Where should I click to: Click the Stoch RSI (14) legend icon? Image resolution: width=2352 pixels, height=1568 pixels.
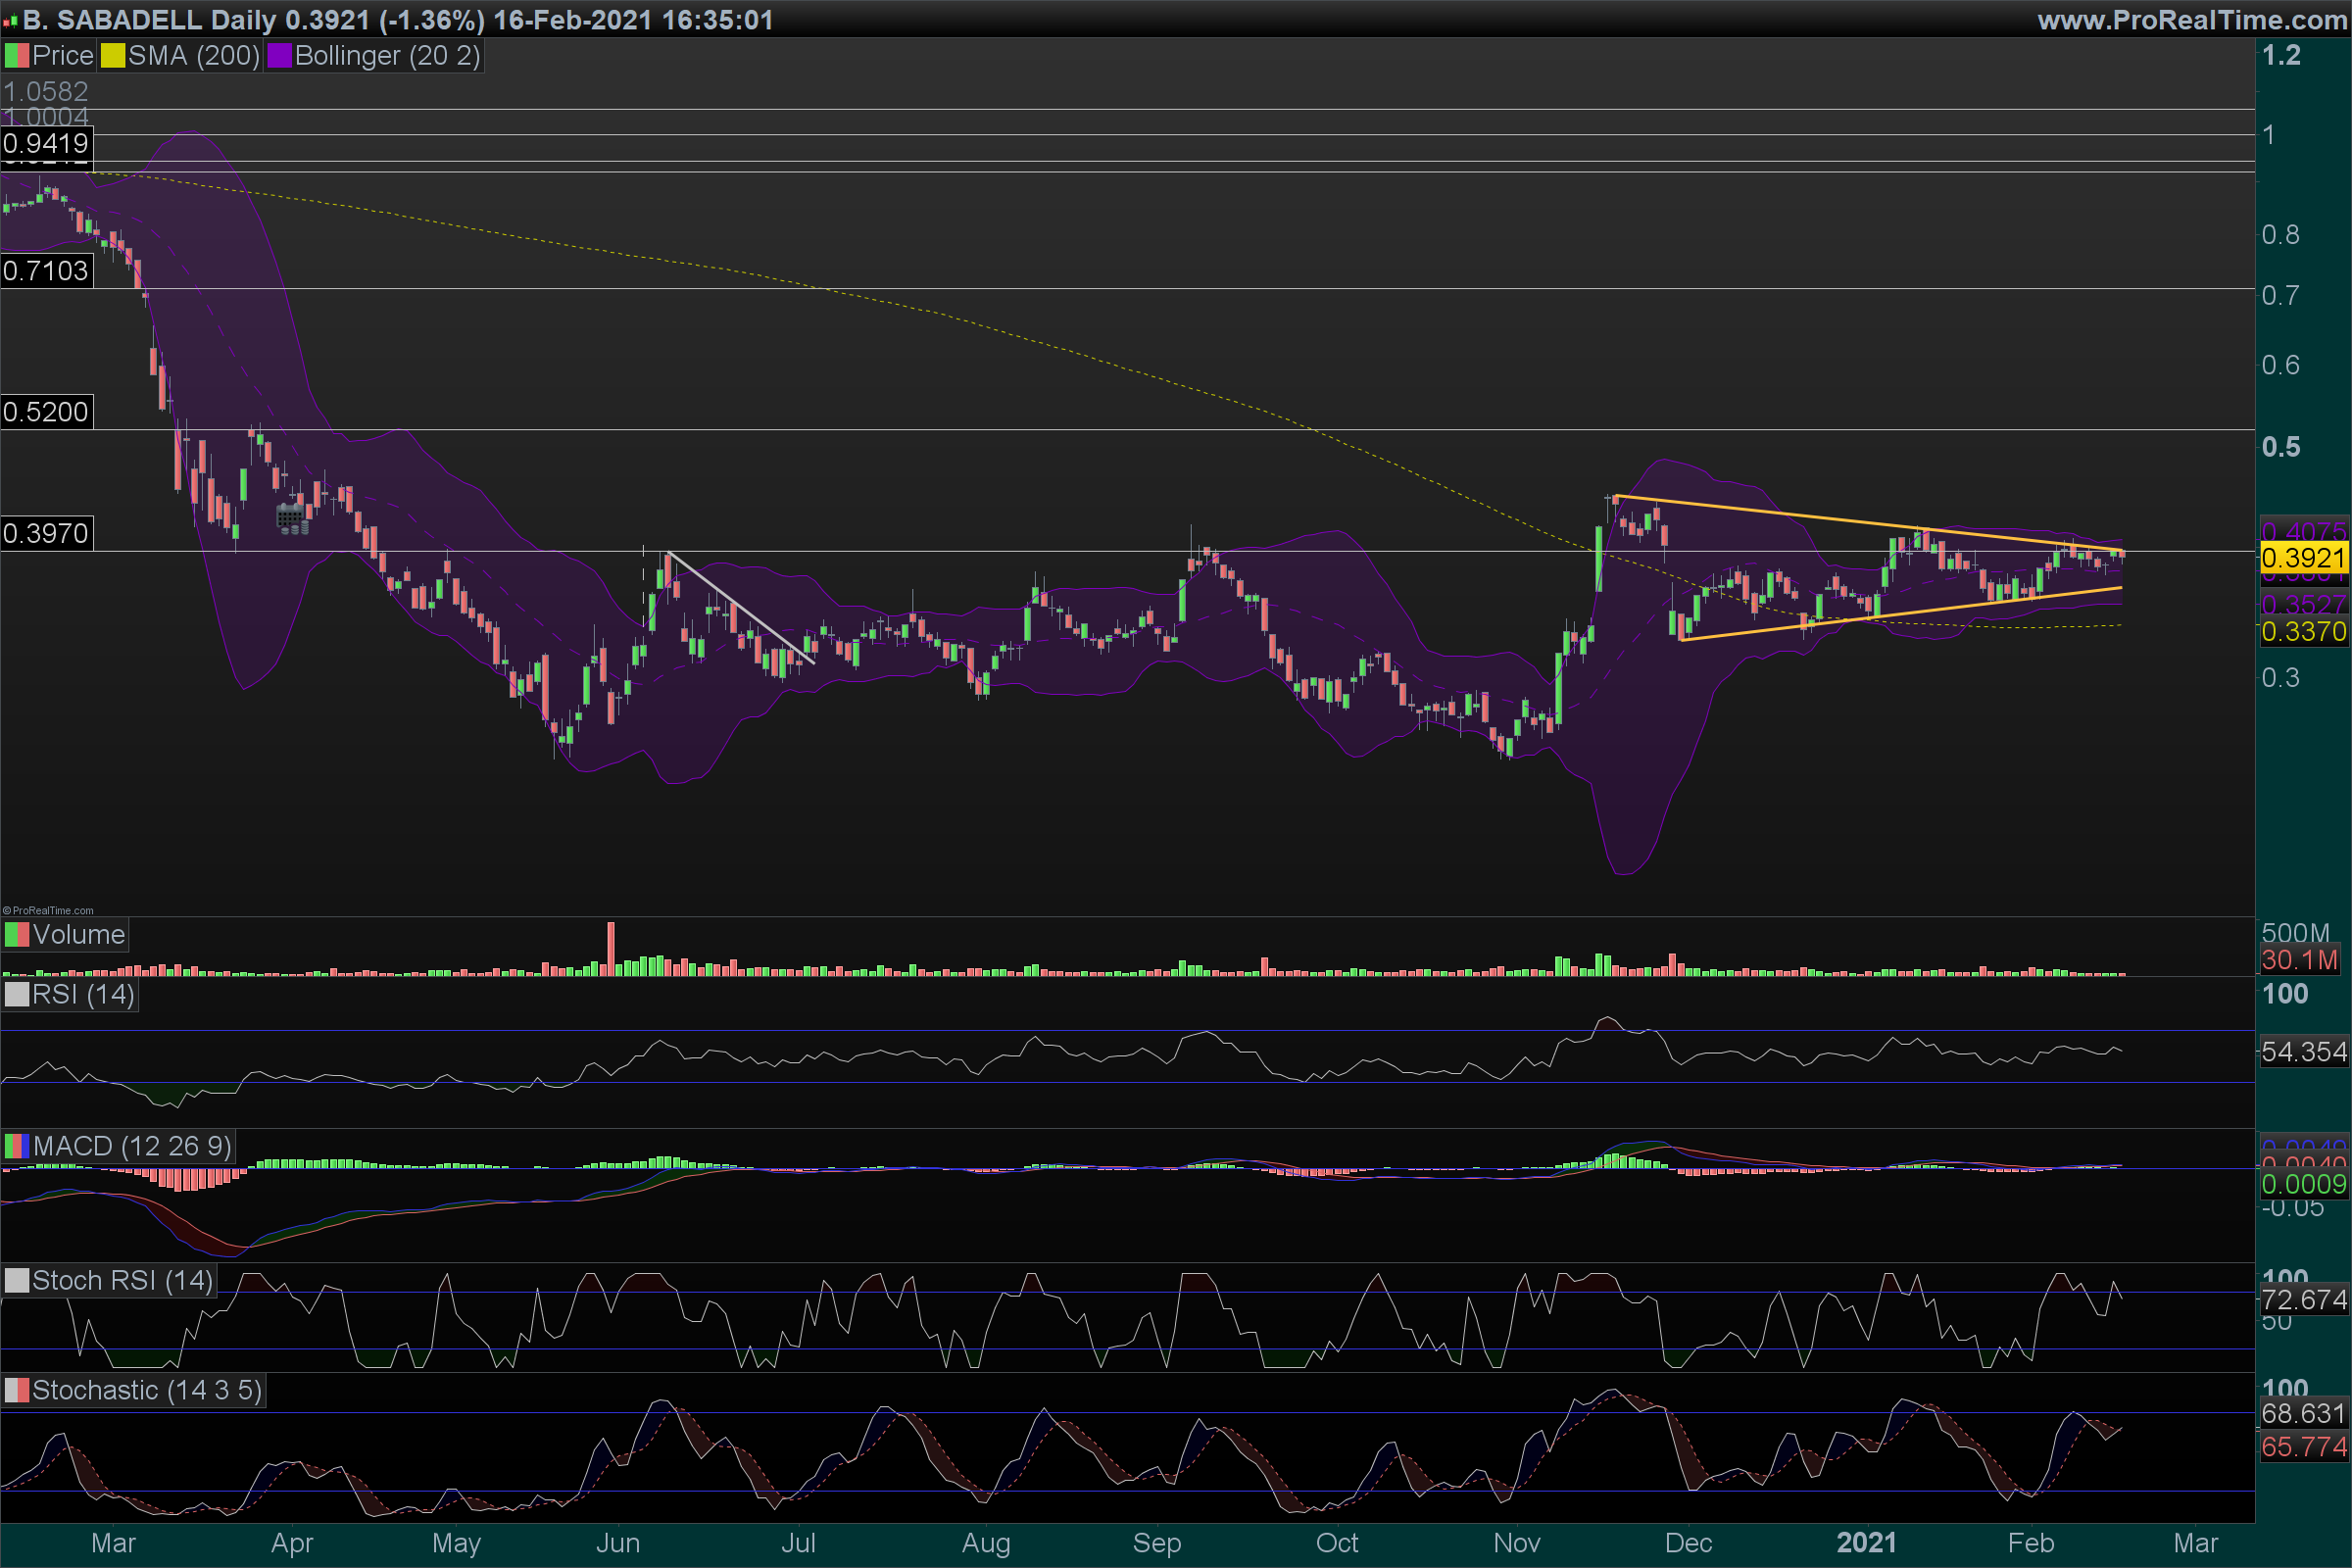[x=17, y=1281]
